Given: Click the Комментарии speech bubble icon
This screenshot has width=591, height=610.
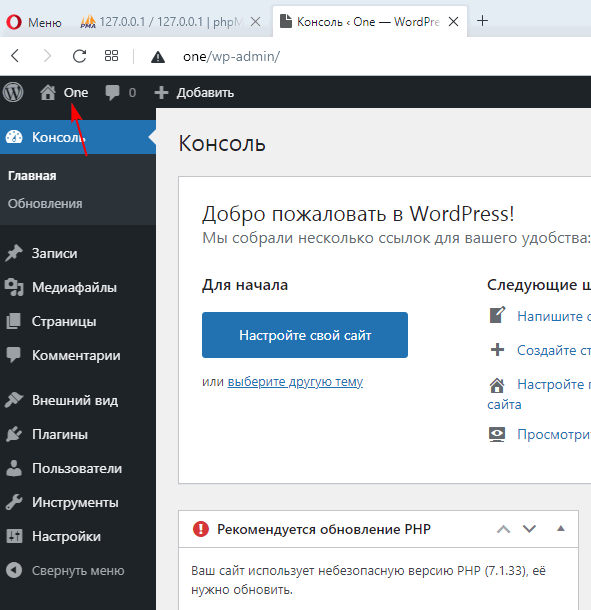Looking at the screenshot, I should pos(14,355).
